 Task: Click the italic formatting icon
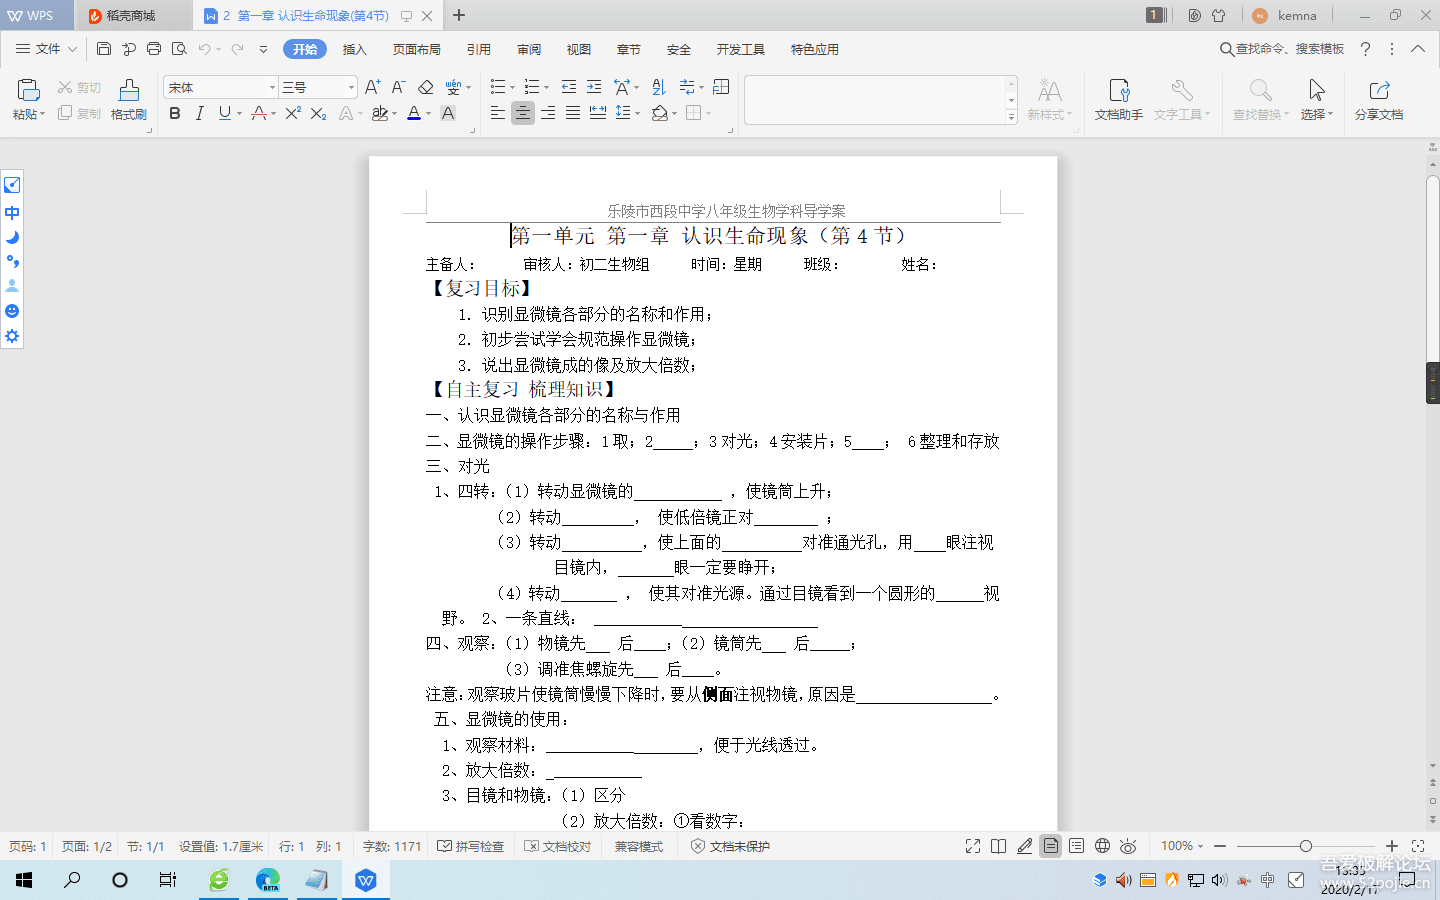coord(200,114)
